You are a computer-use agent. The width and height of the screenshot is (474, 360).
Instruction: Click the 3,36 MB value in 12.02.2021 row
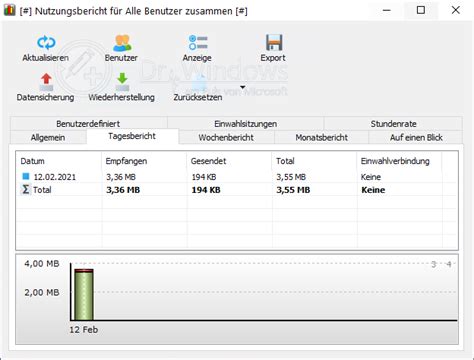coord(121,177)
